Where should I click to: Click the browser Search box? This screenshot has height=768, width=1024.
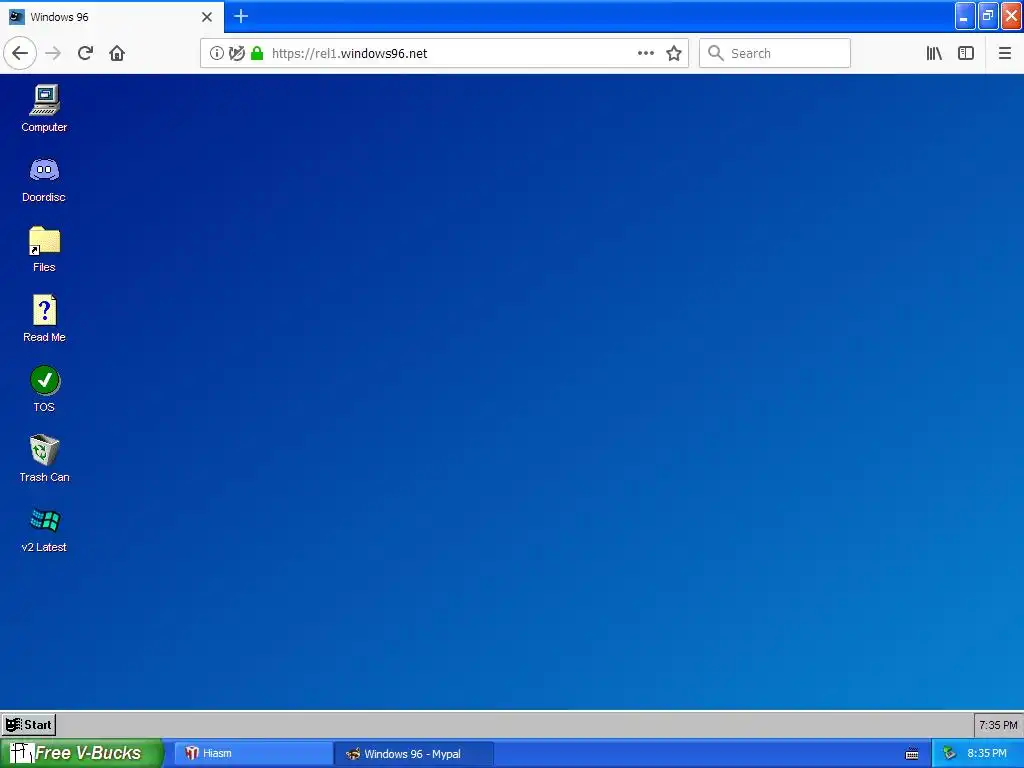775,54
